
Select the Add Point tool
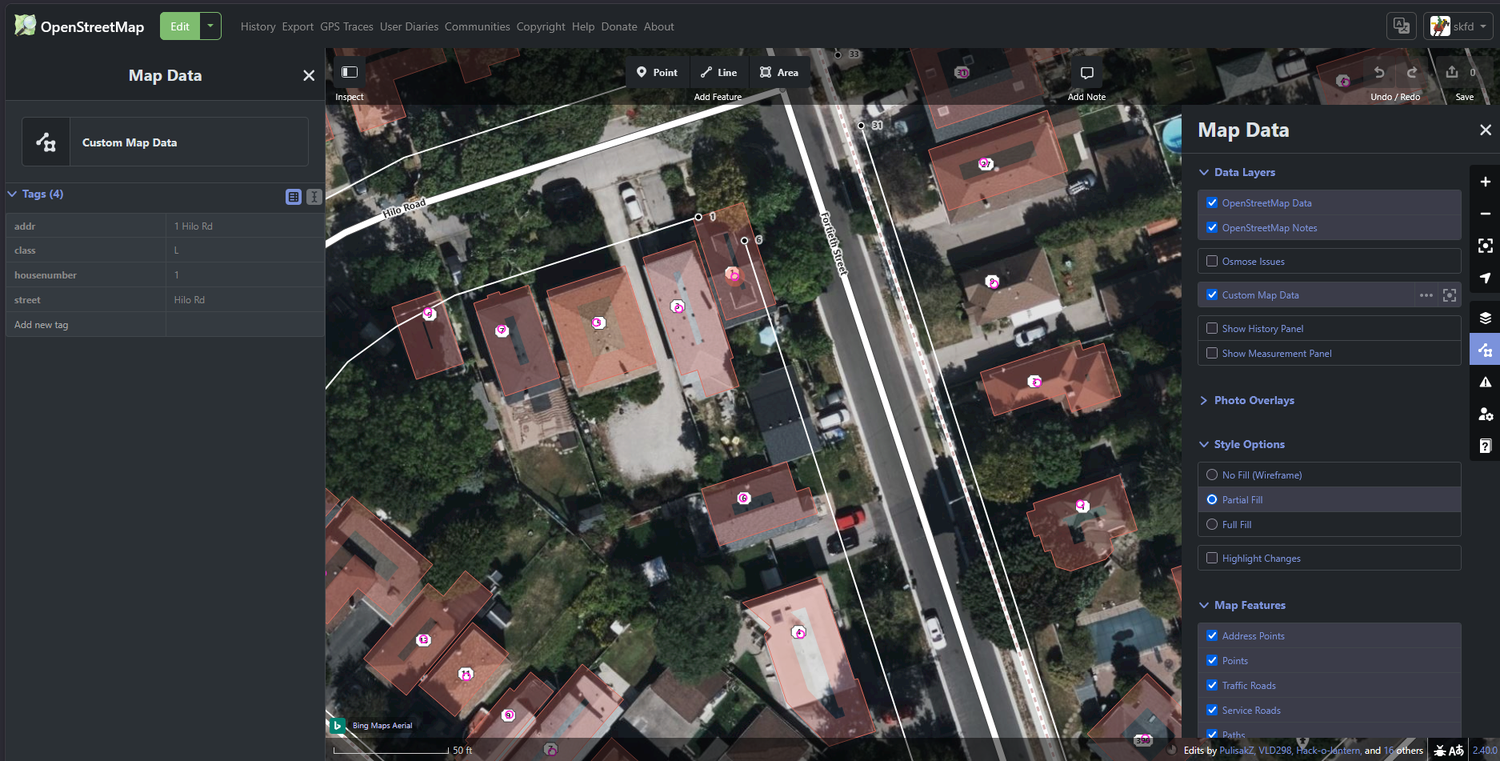click(658, 72)
